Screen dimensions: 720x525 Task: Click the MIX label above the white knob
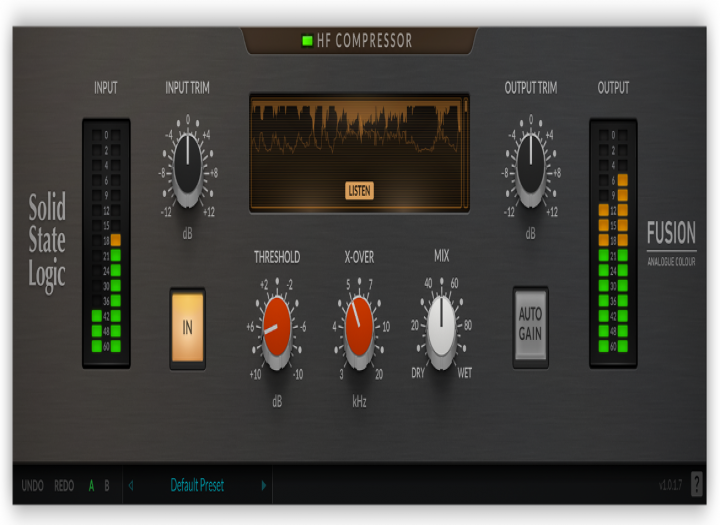click(441, 256)
